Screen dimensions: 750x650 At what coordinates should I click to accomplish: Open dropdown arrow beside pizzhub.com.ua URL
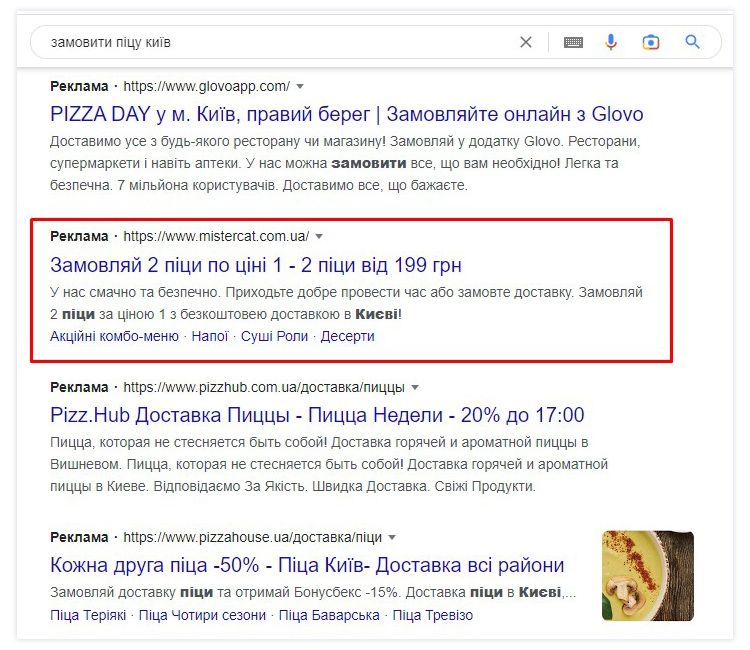[x=415, y=387]
